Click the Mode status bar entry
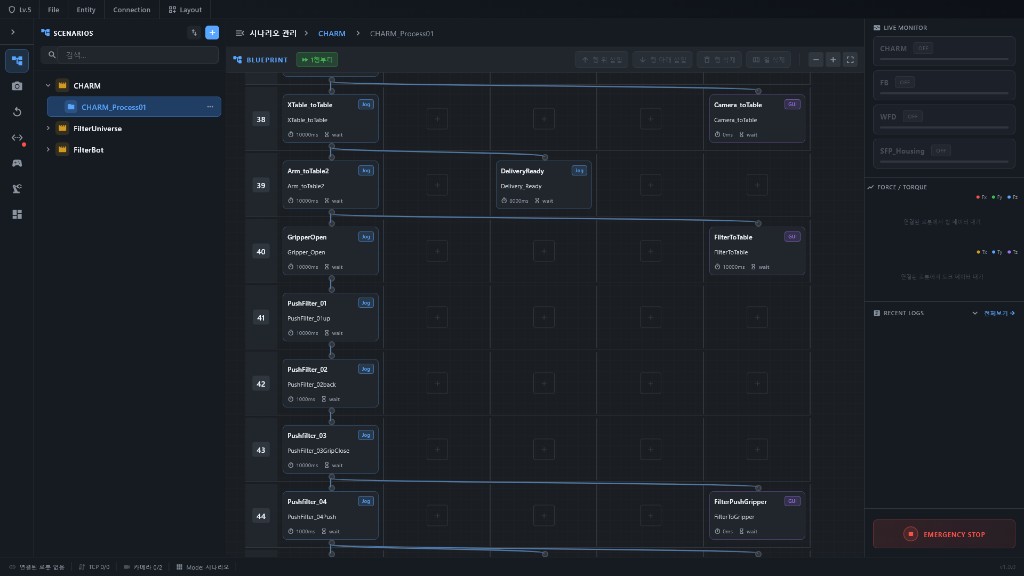 tap(202, 567)
